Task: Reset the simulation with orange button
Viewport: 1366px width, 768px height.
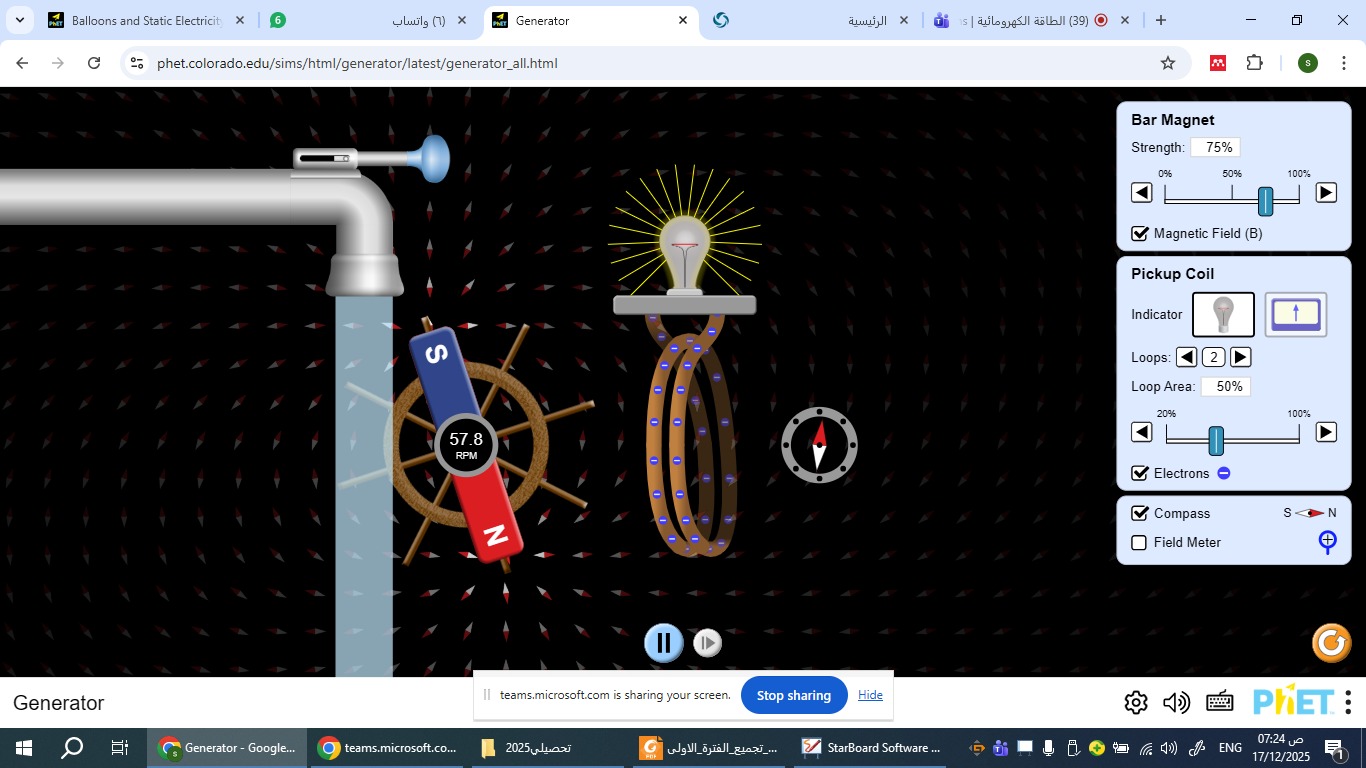Action: (x=1331, y=642)
